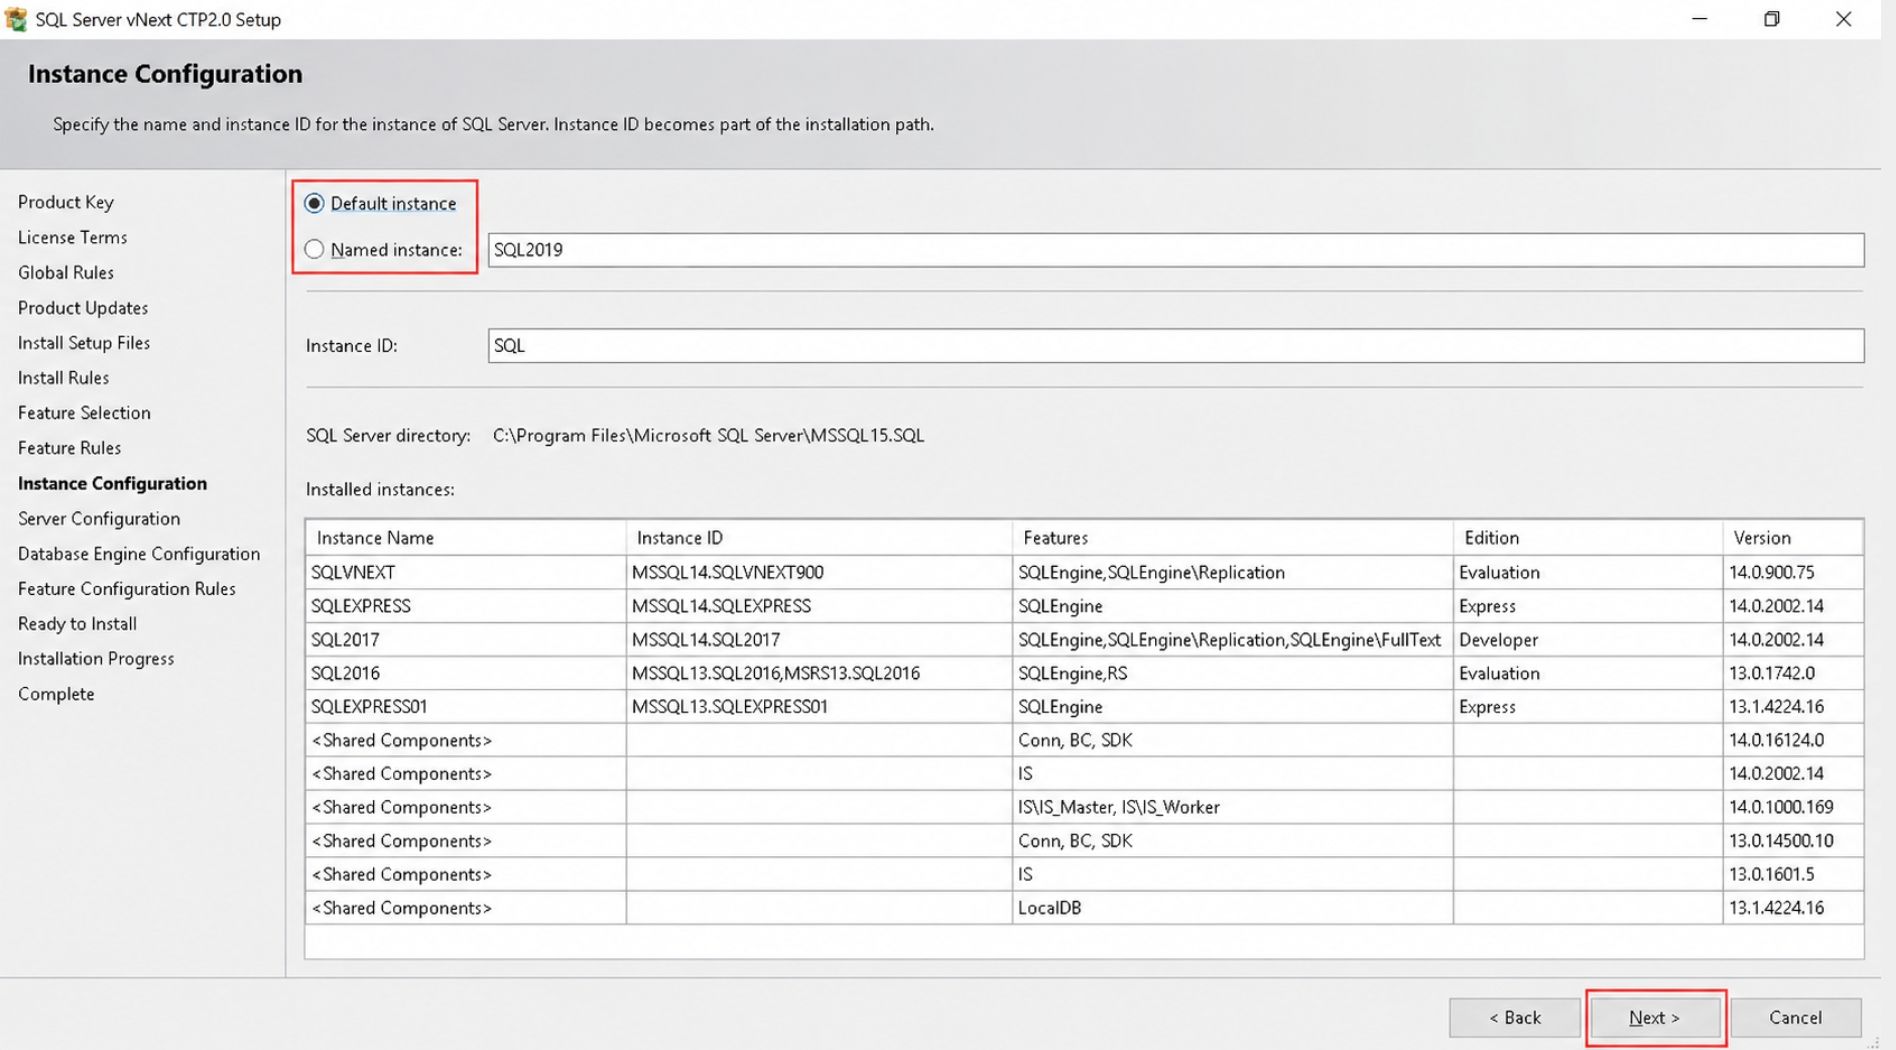The width and height of the screenshot is (1896, 1050).
Task: Select the SQLEXPRESS01 instance row
Action: tap(1084, 706)
